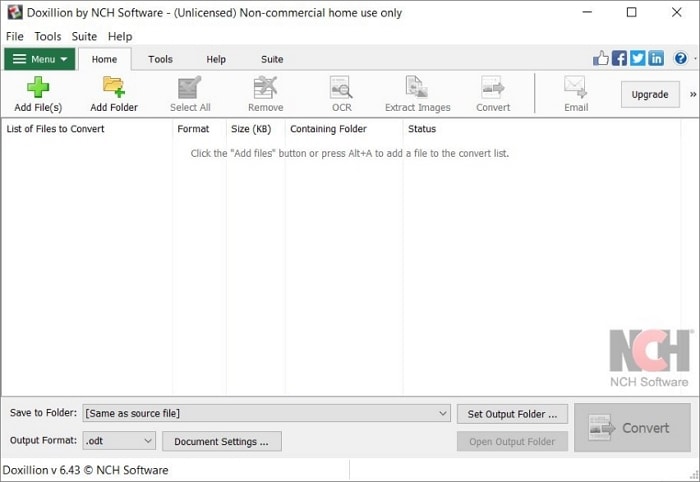The height and width of the screenshot is (482, 700).
Task: Click the Containing Folder column header
Action: [x=344, y=129]
